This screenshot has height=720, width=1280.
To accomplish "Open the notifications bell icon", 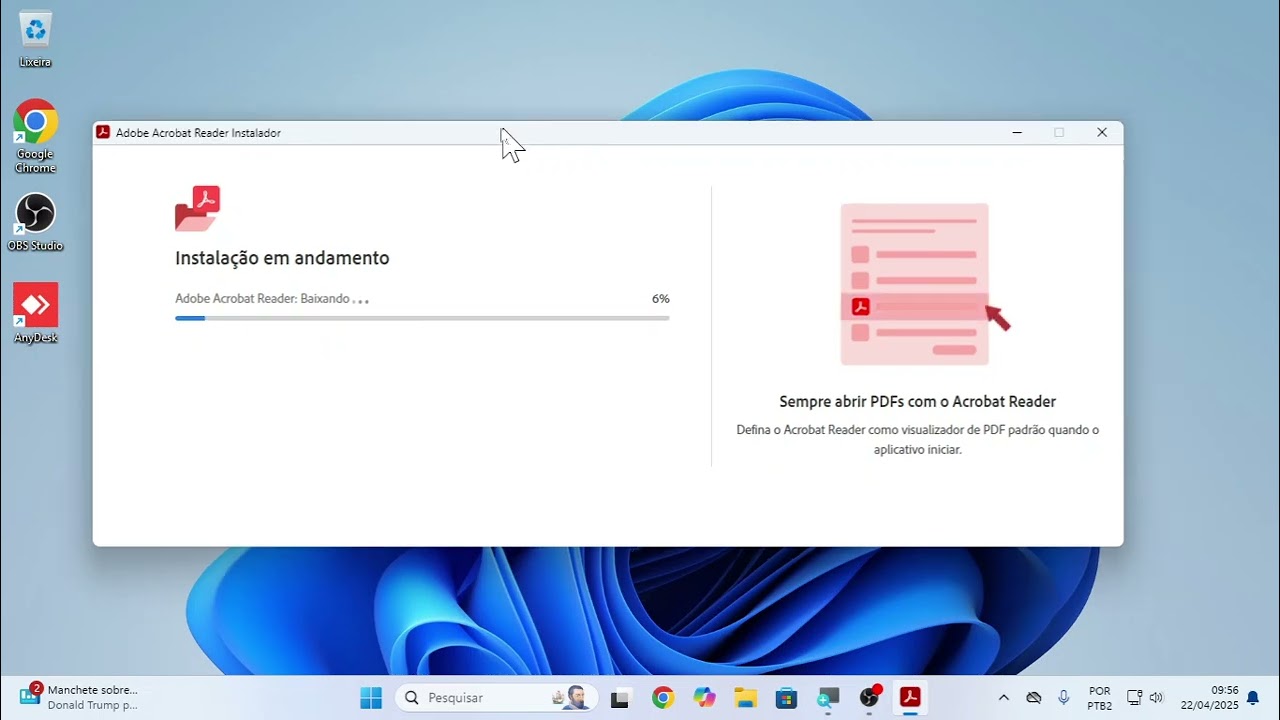I will (1253, 698).
